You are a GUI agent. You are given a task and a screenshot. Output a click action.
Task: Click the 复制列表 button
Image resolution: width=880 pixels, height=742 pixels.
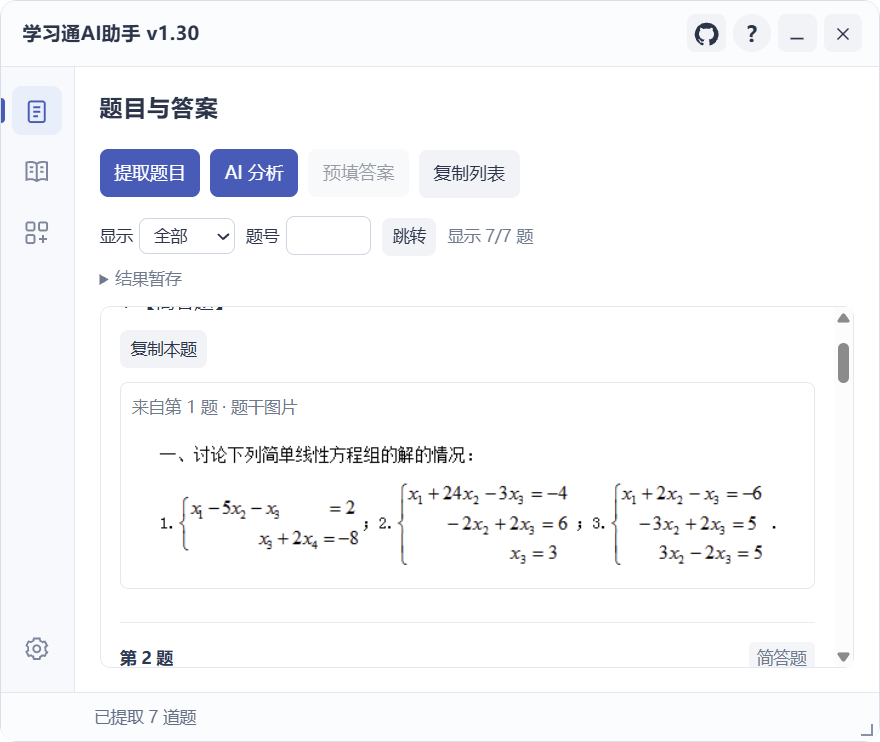tap(469, 173)
